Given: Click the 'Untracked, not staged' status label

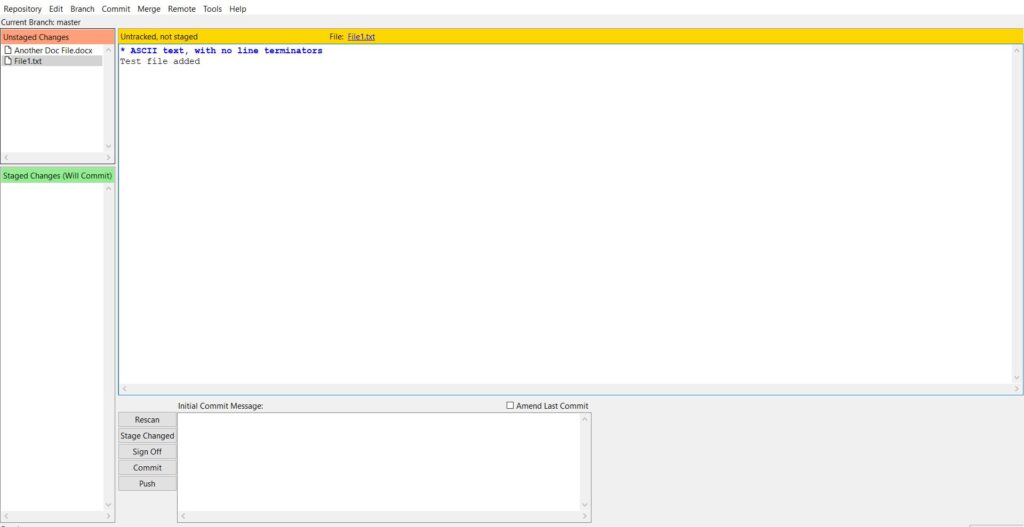Looking at the screenshot, I should pos(159,37).
